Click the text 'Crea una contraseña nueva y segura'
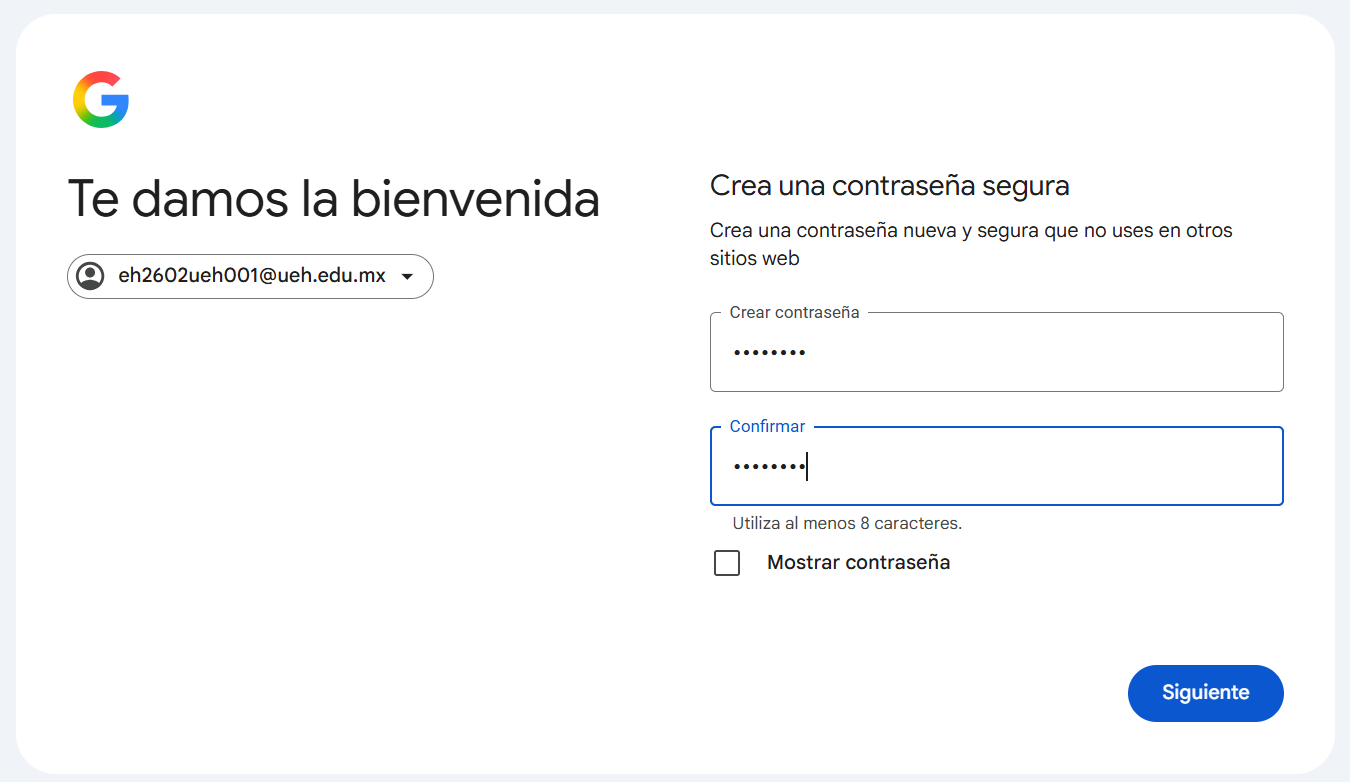Image resolution: width=1350 pixels, height=782 pixels. [x=873, y=231]
